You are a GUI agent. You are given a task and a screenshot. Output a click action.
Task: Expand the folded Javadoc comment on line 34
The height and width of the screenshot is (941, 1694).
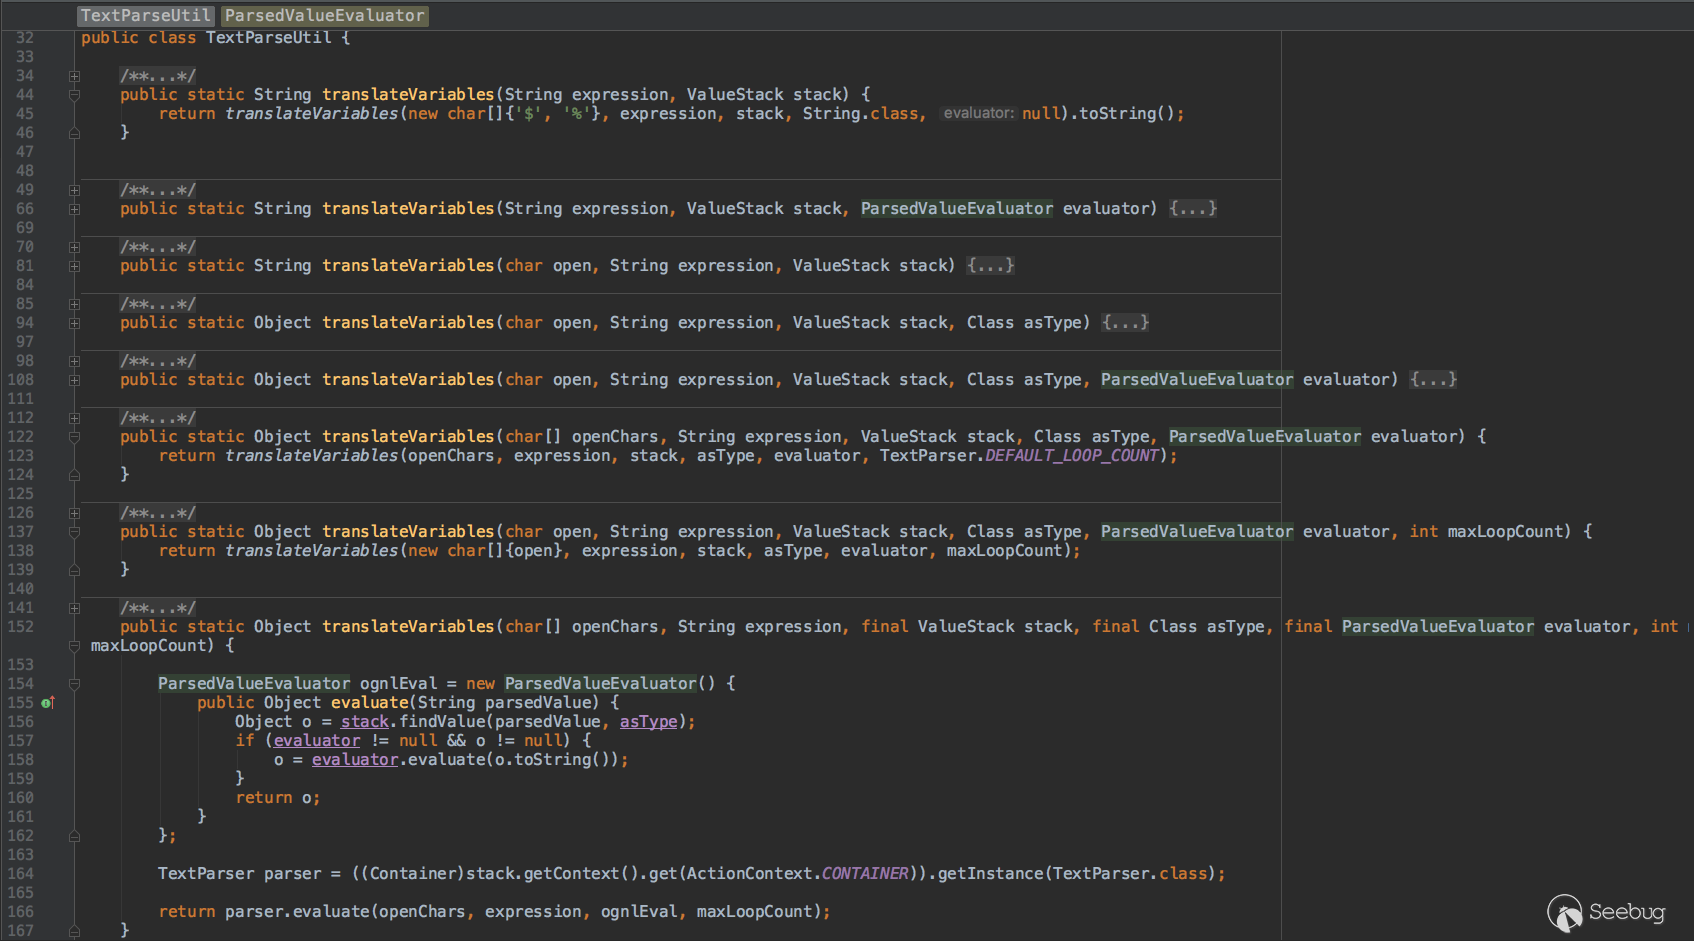point(74,76)
